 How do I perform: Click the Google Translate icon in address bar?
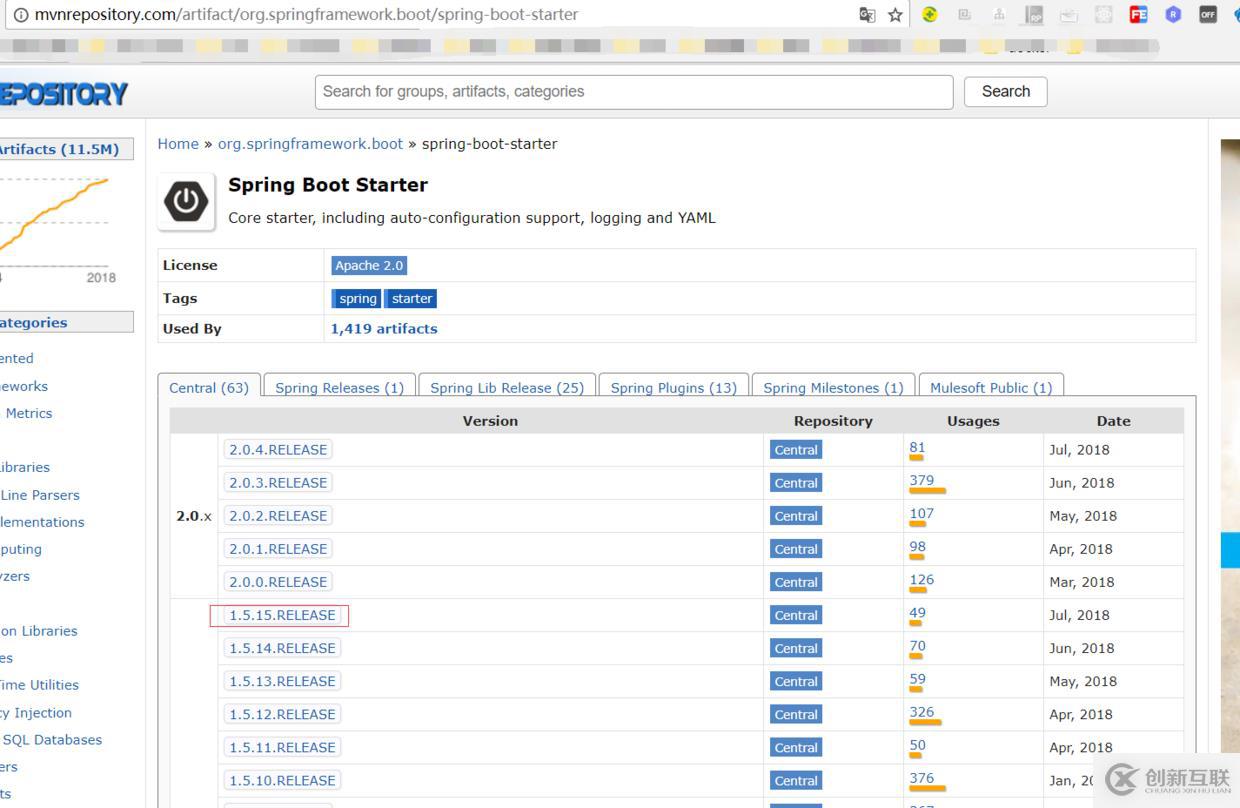click(x=867, y=14)
